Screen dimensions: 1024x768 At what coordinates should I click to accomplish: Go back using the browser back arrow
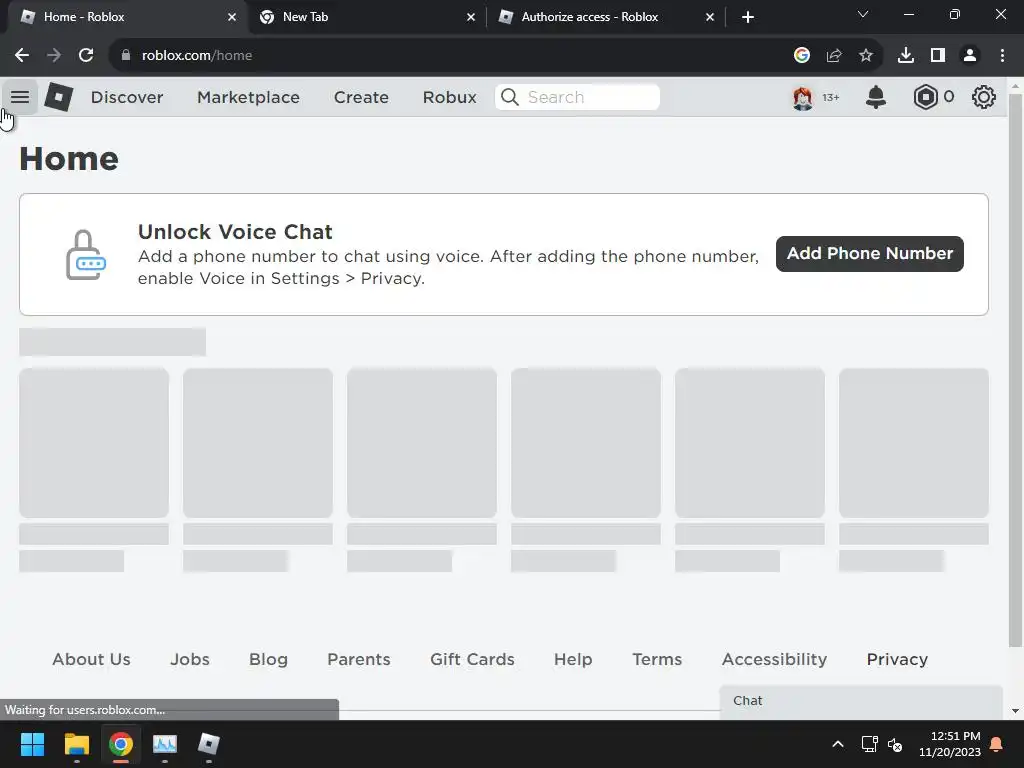coord(22,56)
